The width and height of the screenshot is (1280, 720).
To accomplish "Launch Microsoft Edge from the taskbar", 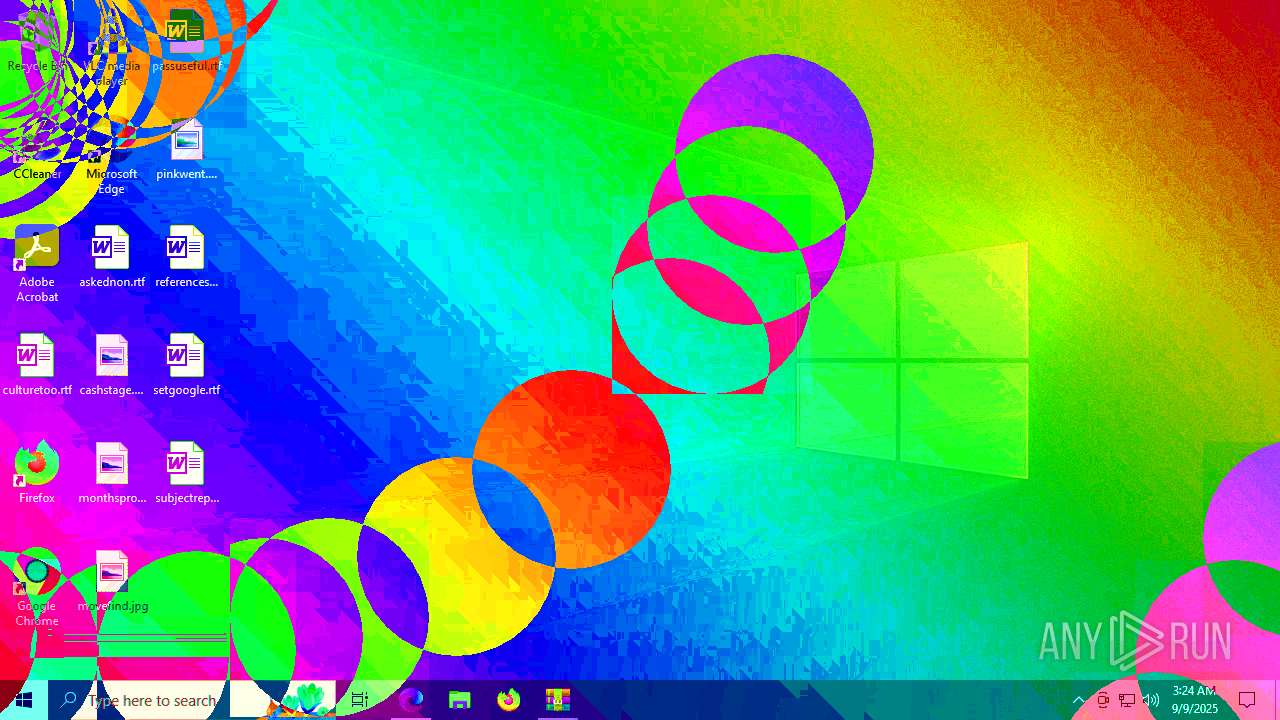I will click(x=411, y=700).
